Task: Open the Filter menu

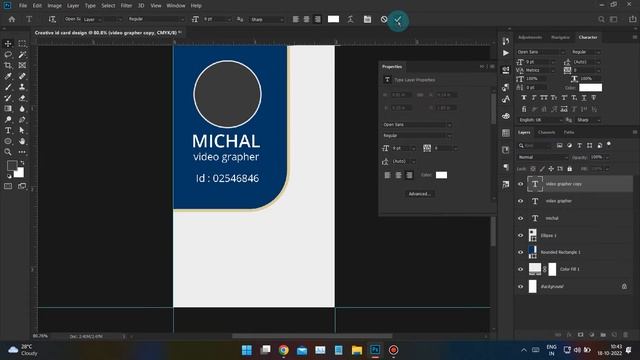Action: [x=126, y=6]
